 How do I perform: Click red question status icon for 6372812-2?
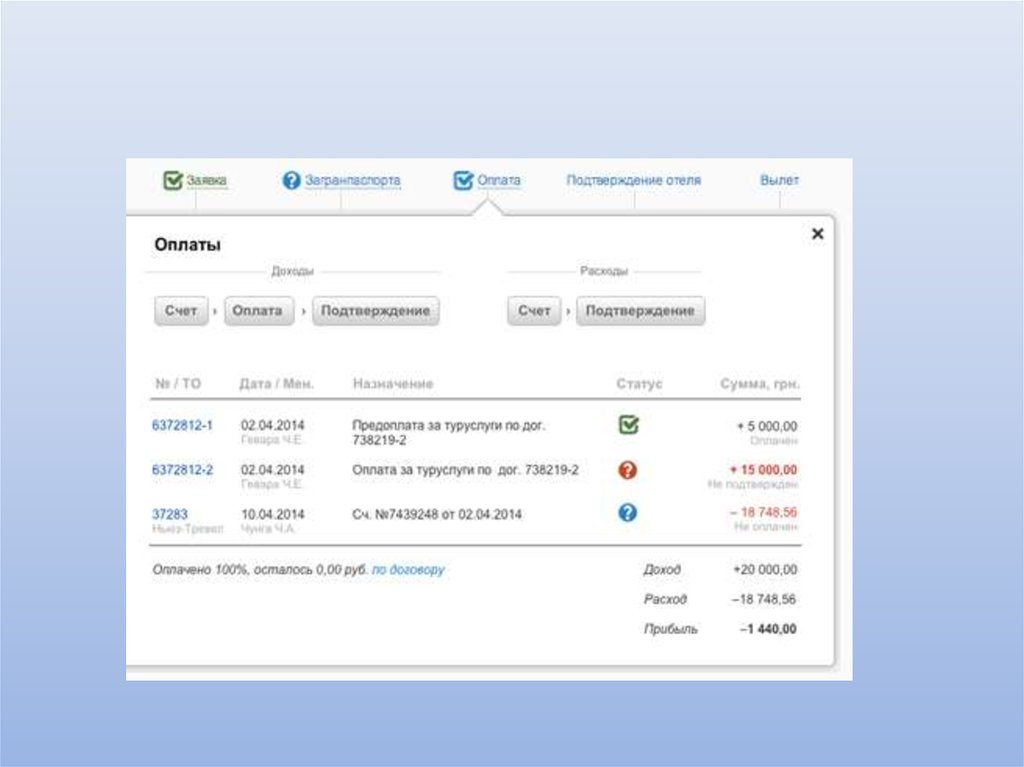(x=628, y=470)
